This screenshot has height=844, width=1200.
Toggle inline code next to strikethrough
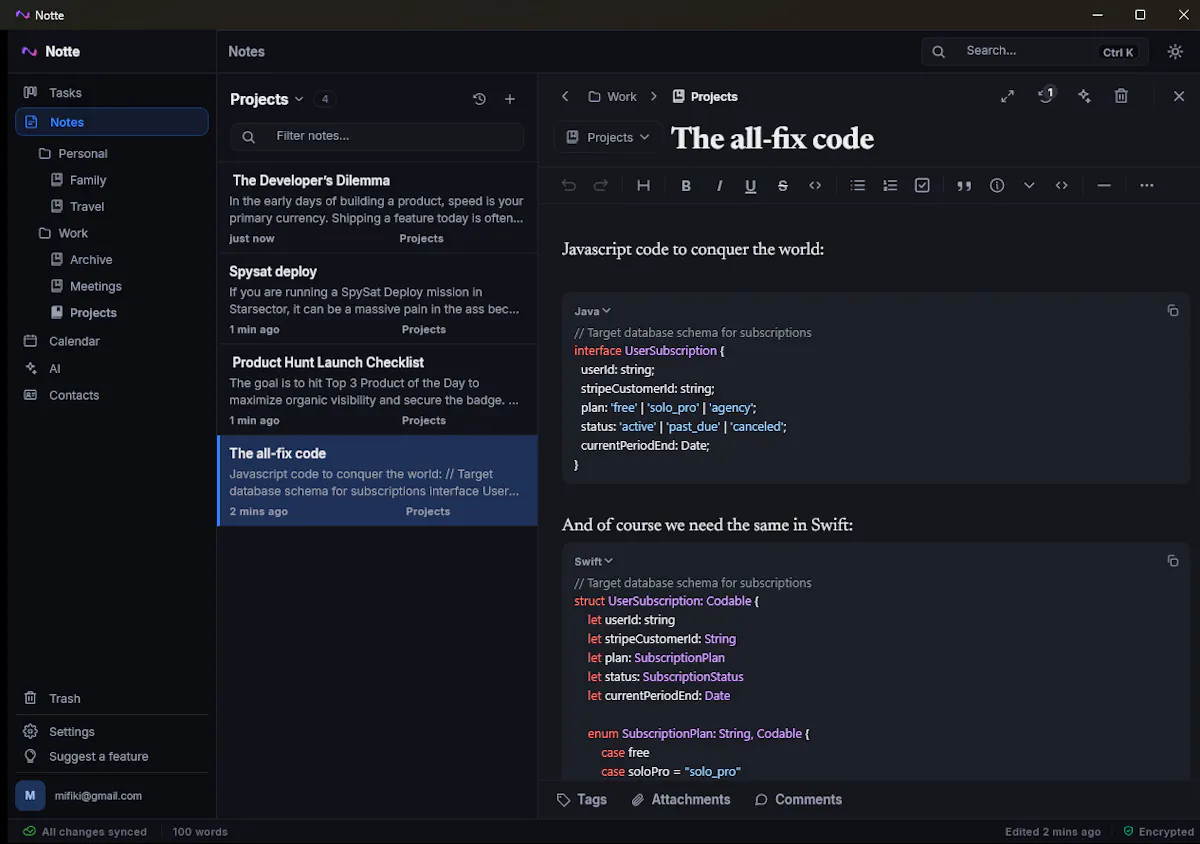[815, 185]
